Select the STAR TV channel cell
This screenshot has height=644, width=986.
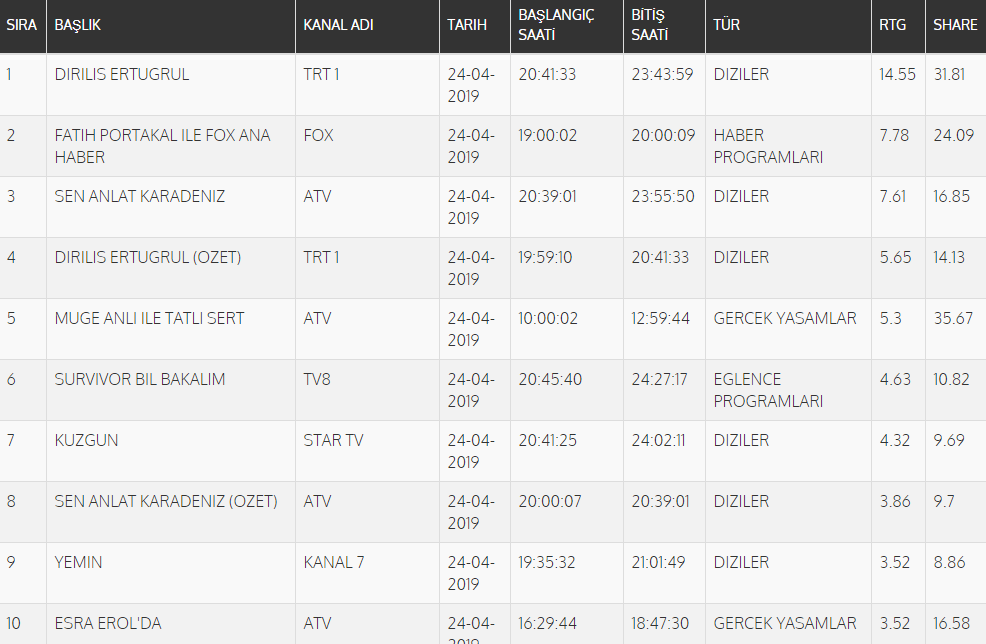point(333,440)
